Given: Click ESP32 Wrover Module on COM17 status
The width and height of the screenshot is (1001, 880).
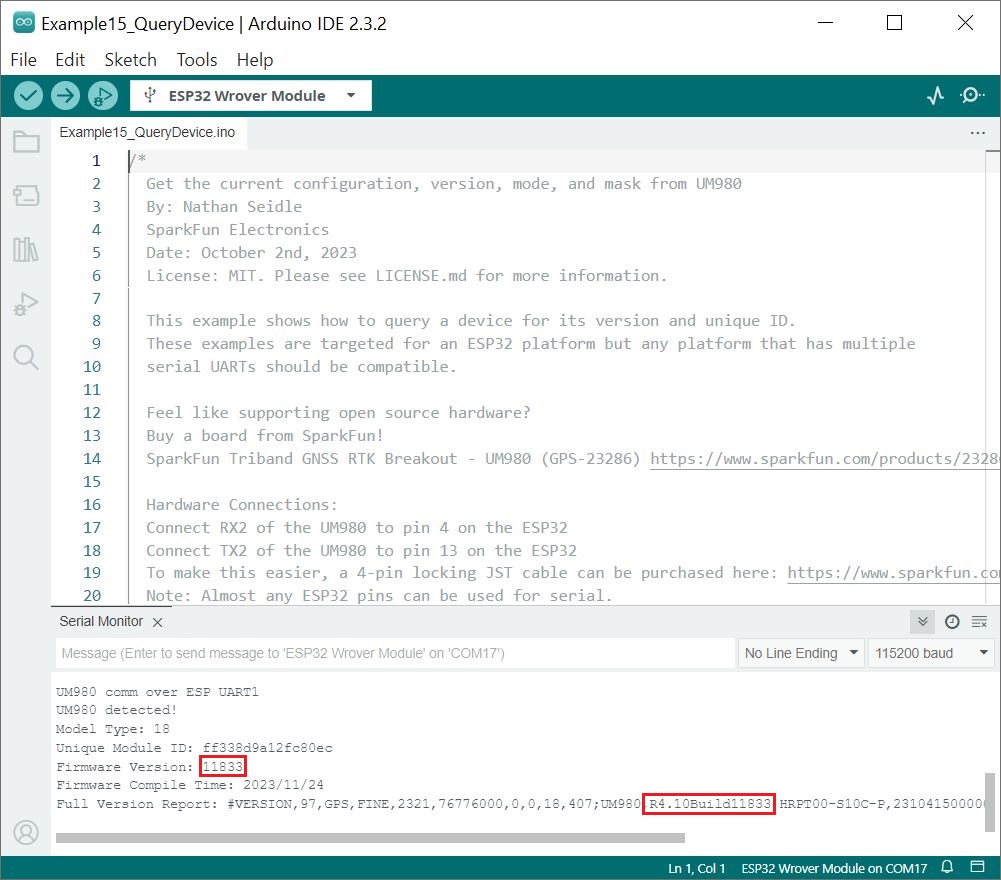Looking at the screenshot, I should click(x=834, y=869).
